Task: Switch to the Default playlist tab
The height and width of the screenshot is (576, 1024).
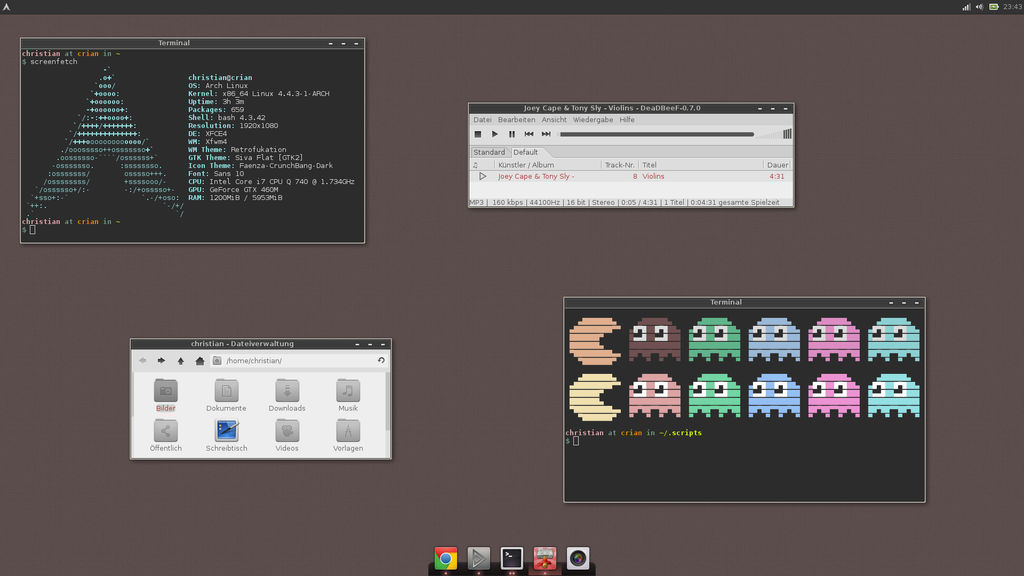Action: 526,152
